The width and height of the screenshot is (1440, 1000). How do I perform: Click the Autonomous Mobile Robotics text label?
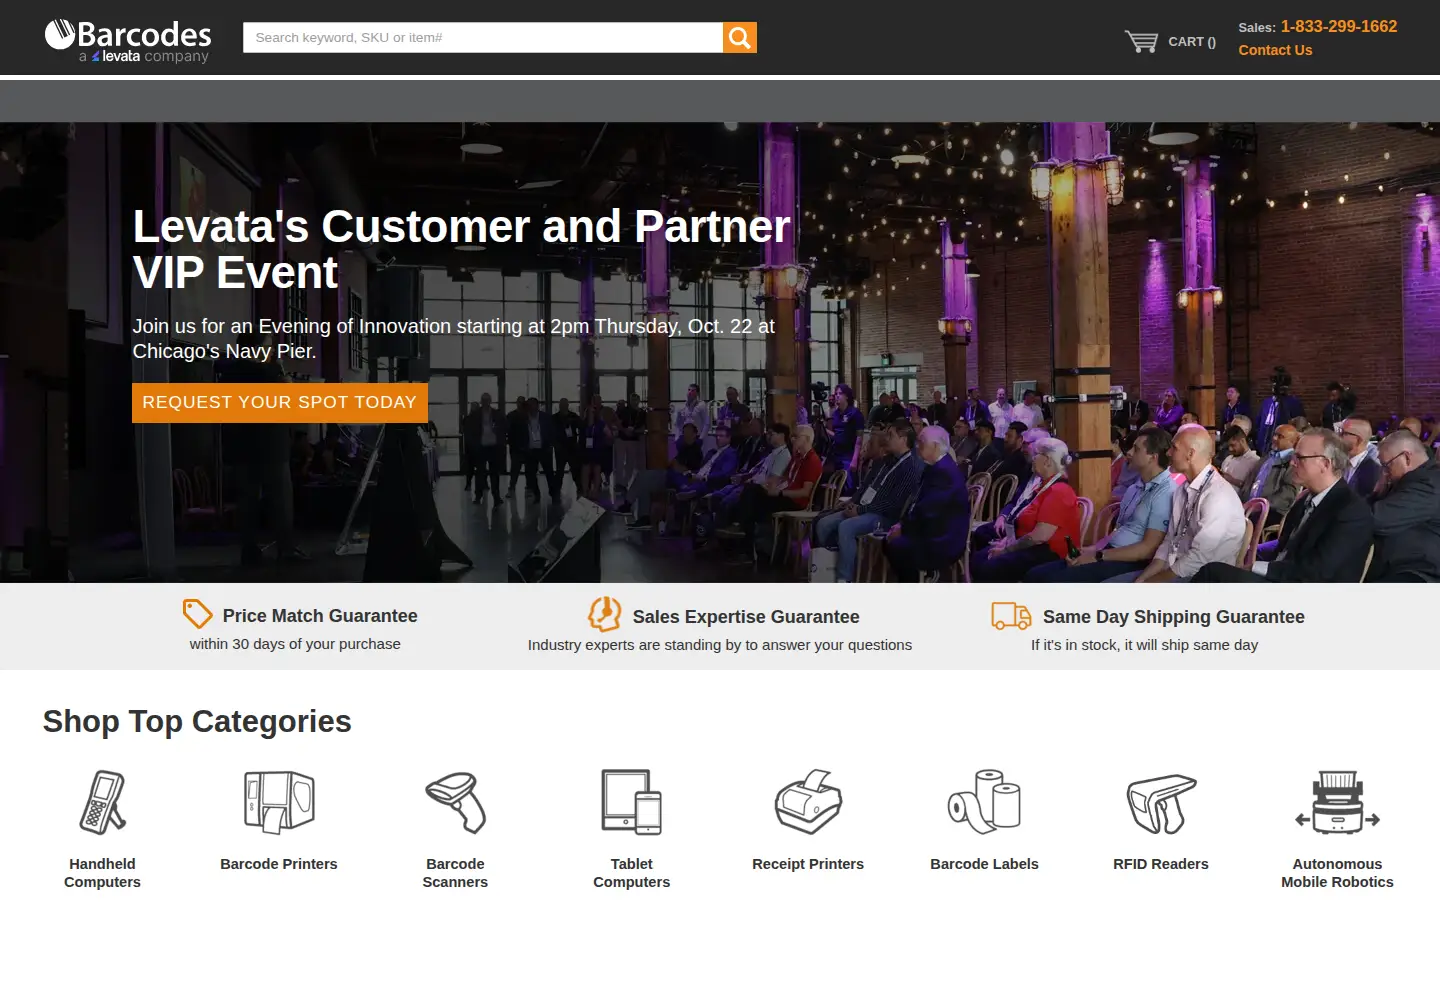point(1338,873)
